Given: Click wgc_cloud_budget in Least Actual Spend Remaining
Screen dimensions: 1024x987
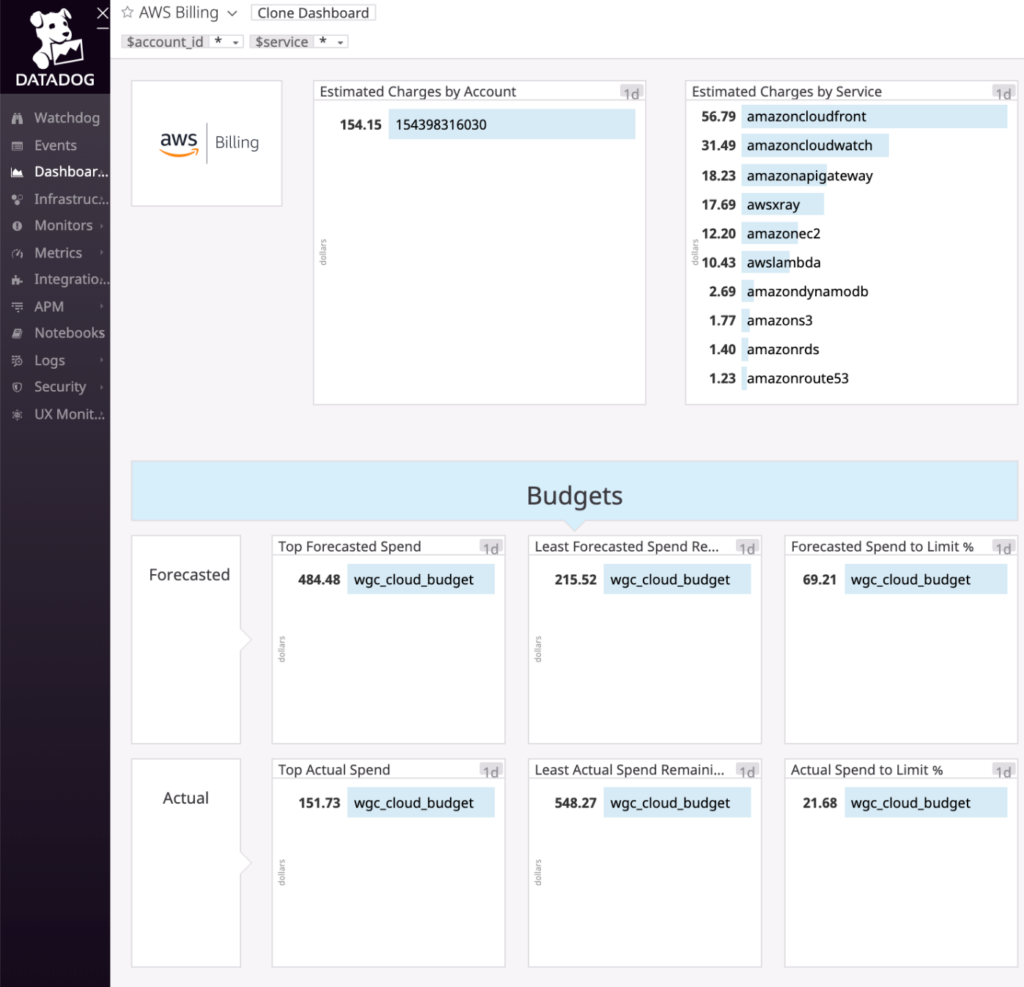Looking at the screenshot, I should (x=677, y=803).
